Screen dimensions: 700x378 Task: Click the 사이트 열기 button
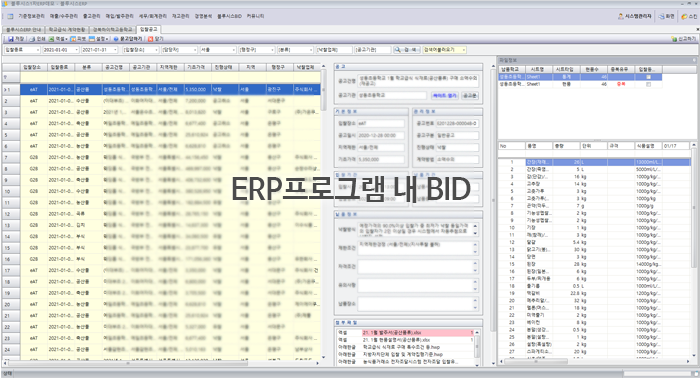click(x=445, y=96)
